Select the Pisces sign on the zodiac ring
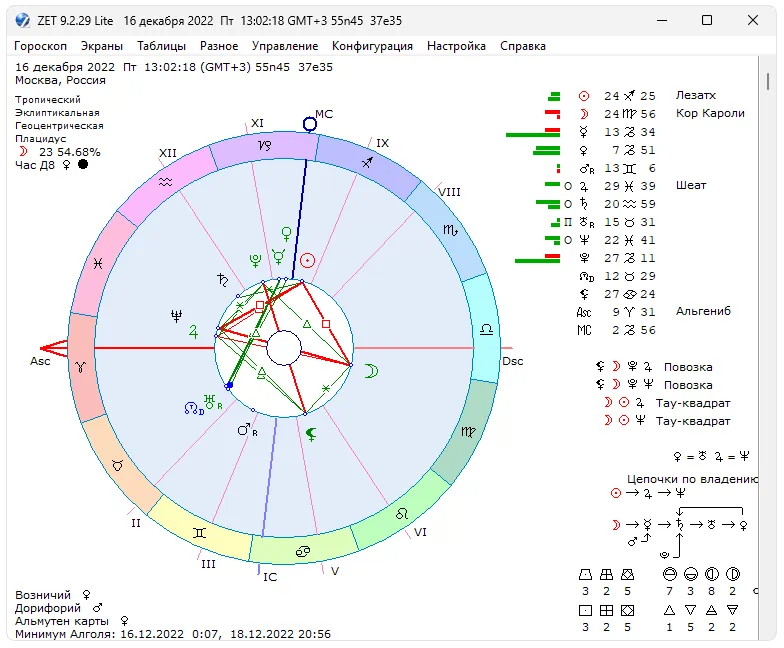 tap(98, 263)
